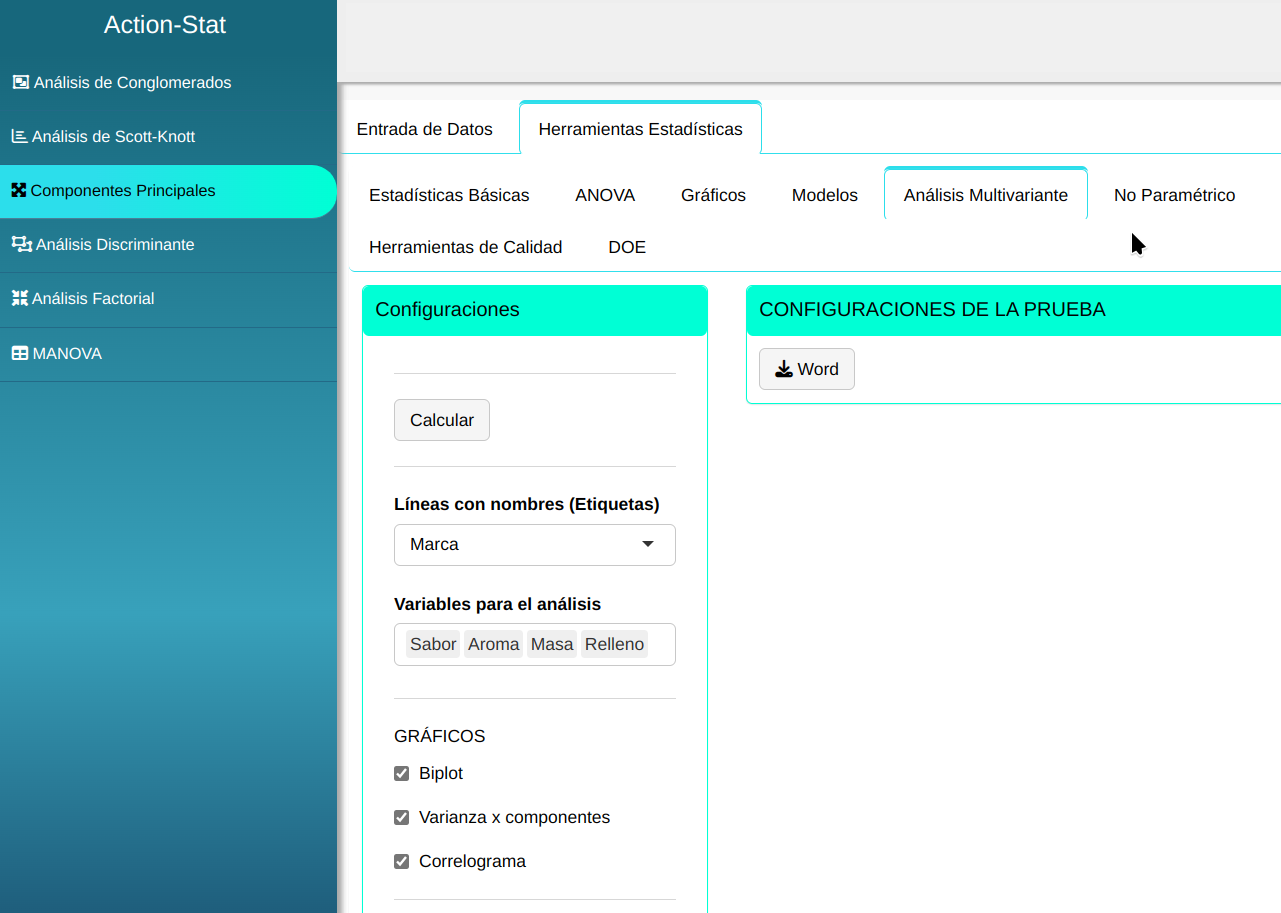Open the Marca labels dropdown
The width and height of the screenshot is (1281, 913).
coord(534,544)
